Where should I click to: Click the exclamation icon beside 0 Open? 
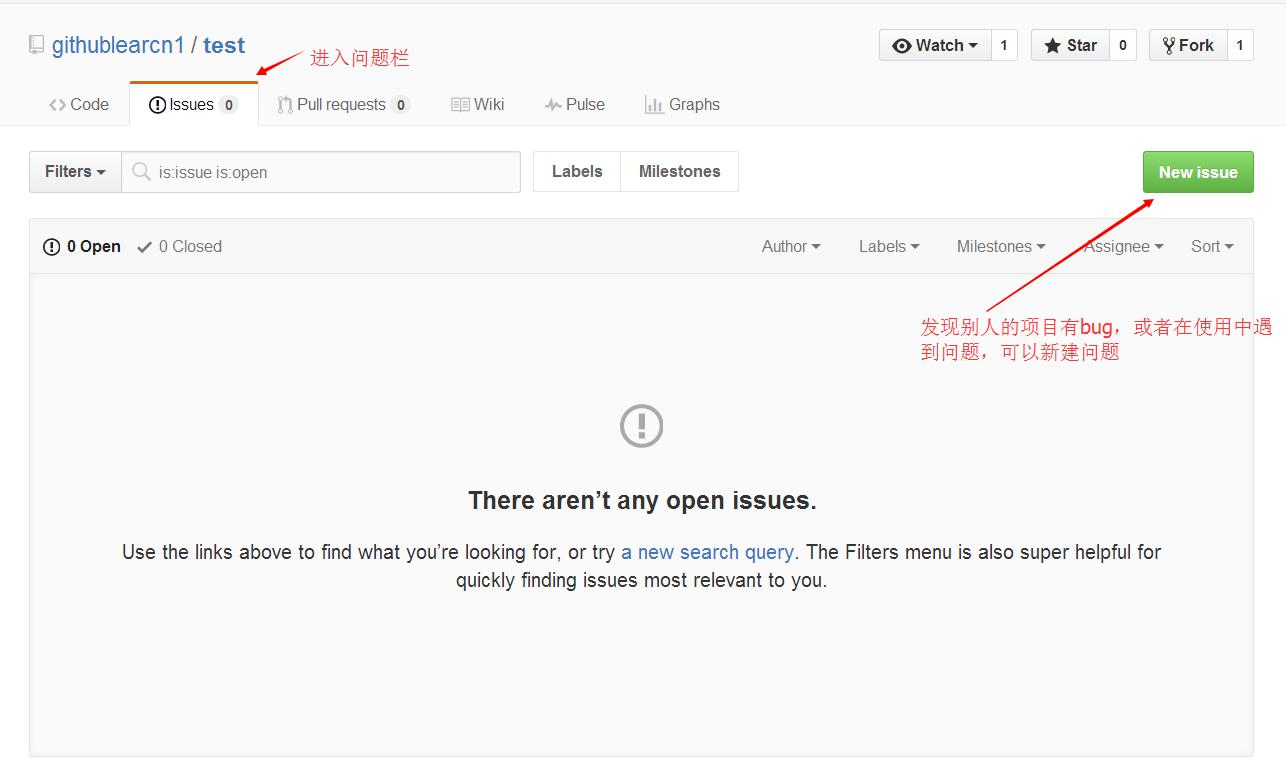[51, 246]
